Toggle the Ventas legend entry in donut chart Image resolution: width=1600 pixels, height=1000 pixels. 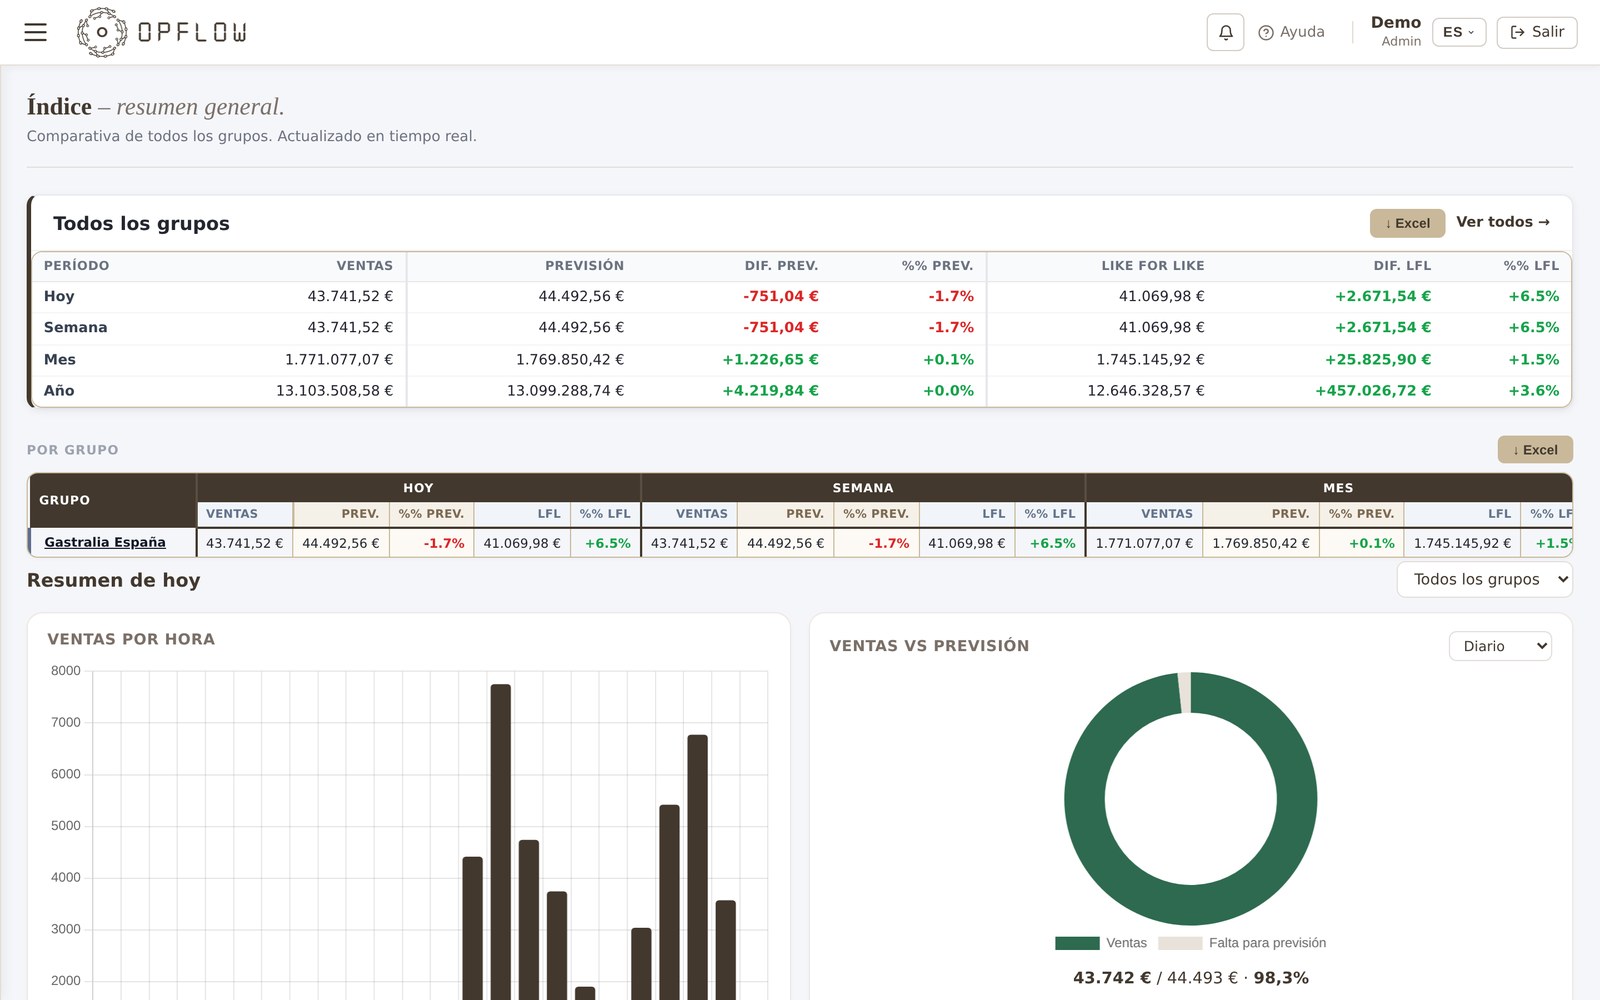(1101, 943)
